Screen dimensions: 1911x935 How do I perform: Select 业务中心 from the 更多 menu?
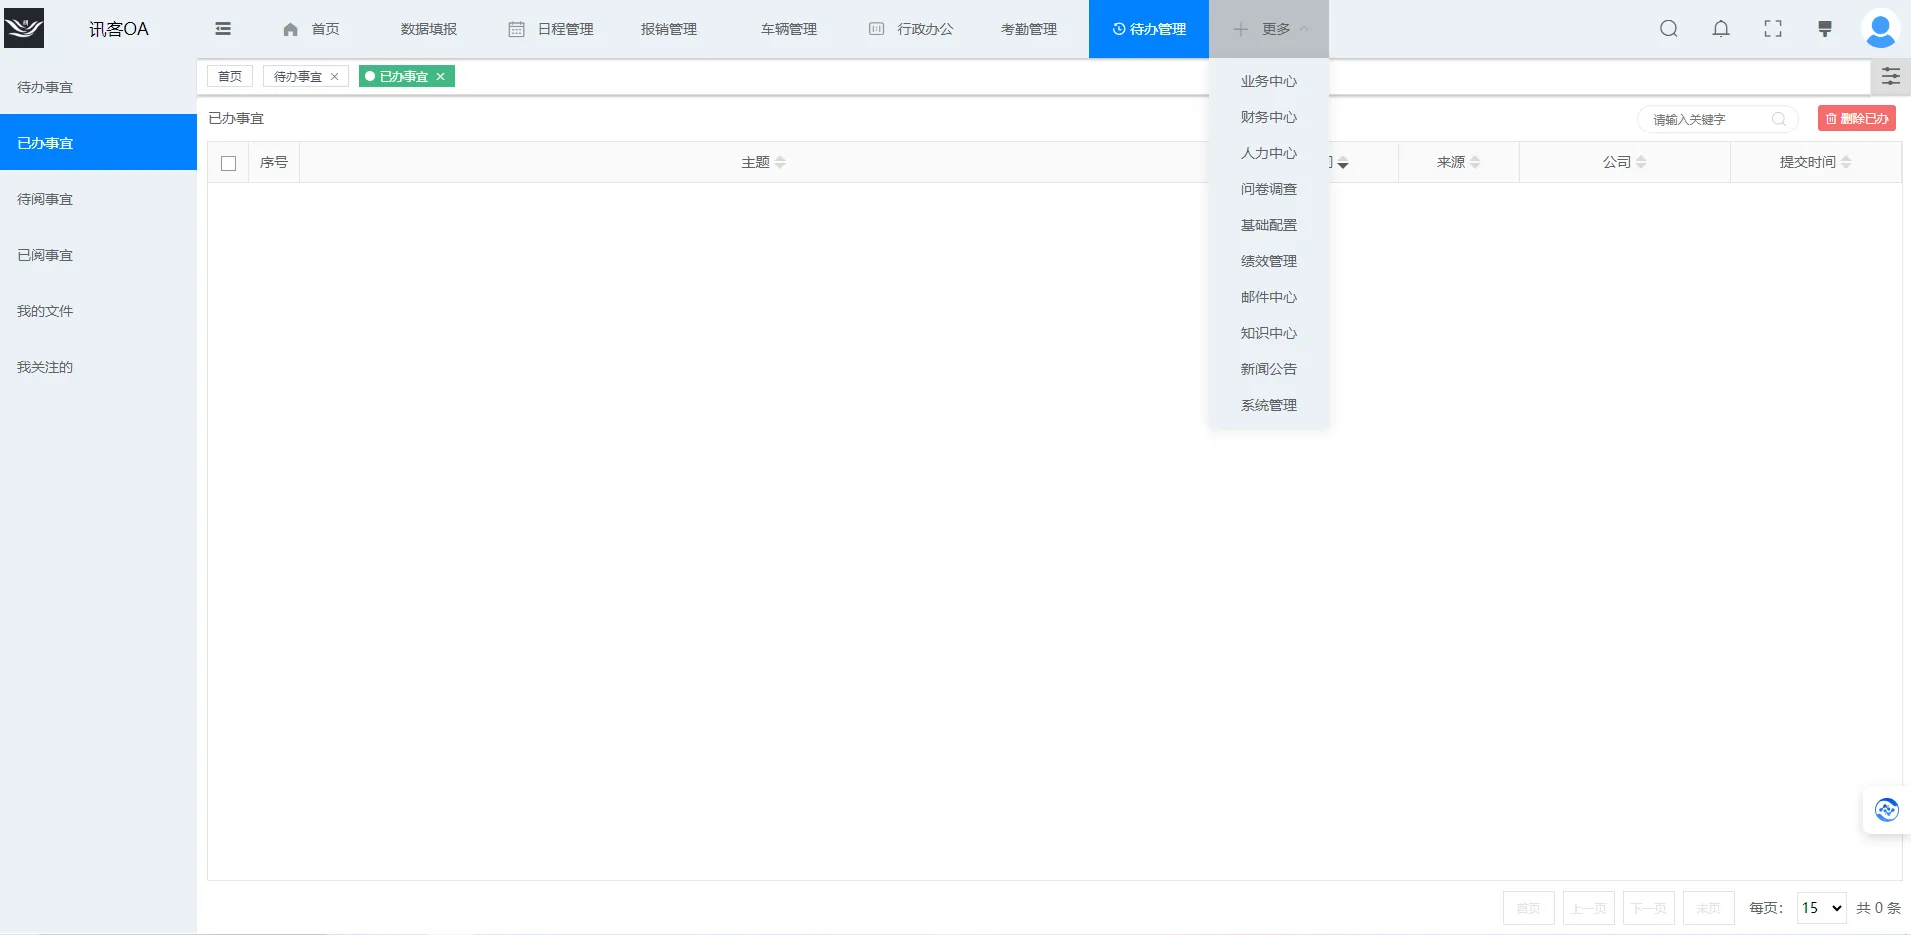(x=1269, y=82)
